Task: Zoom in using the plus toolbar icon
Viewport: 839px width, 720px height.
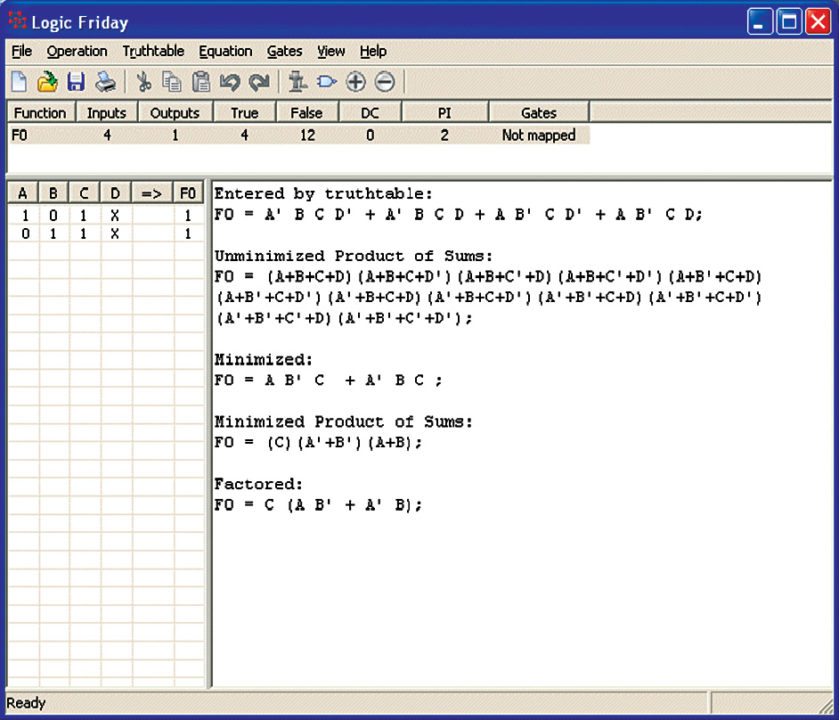Action: click(x=356, y=82)
